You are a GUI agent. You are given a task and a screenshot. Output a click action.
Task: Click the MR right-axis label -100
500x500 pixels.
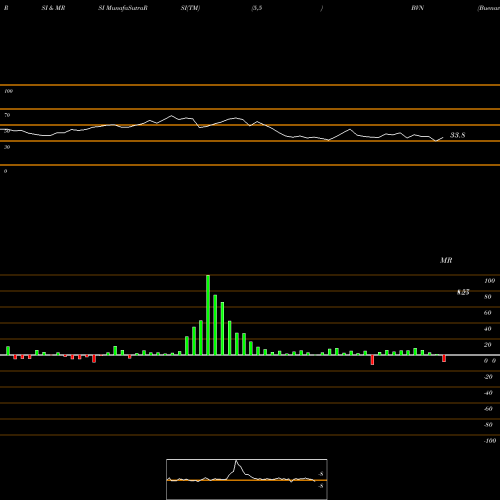[x=490, y=441]
